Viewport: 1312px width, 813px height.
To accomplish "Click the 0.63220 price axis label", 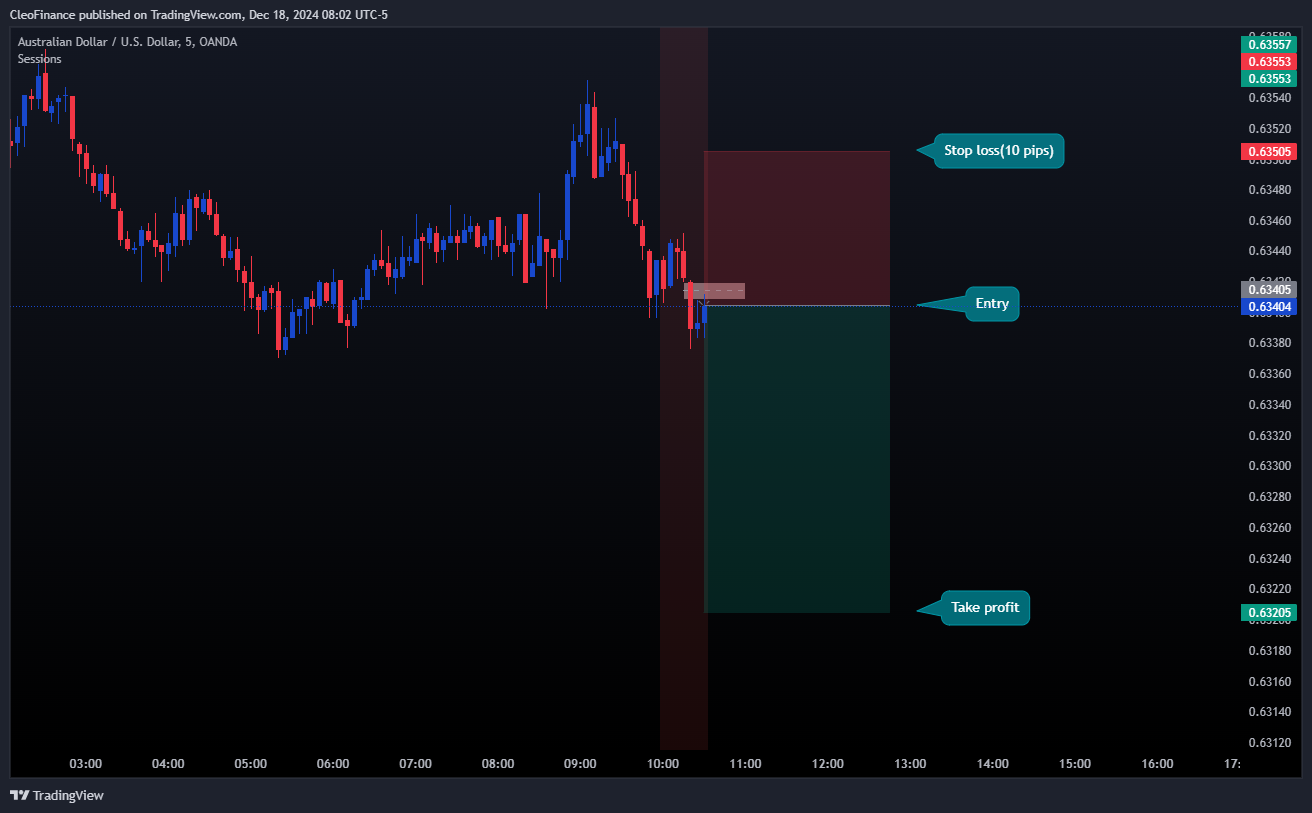I will coord(1269,589).
